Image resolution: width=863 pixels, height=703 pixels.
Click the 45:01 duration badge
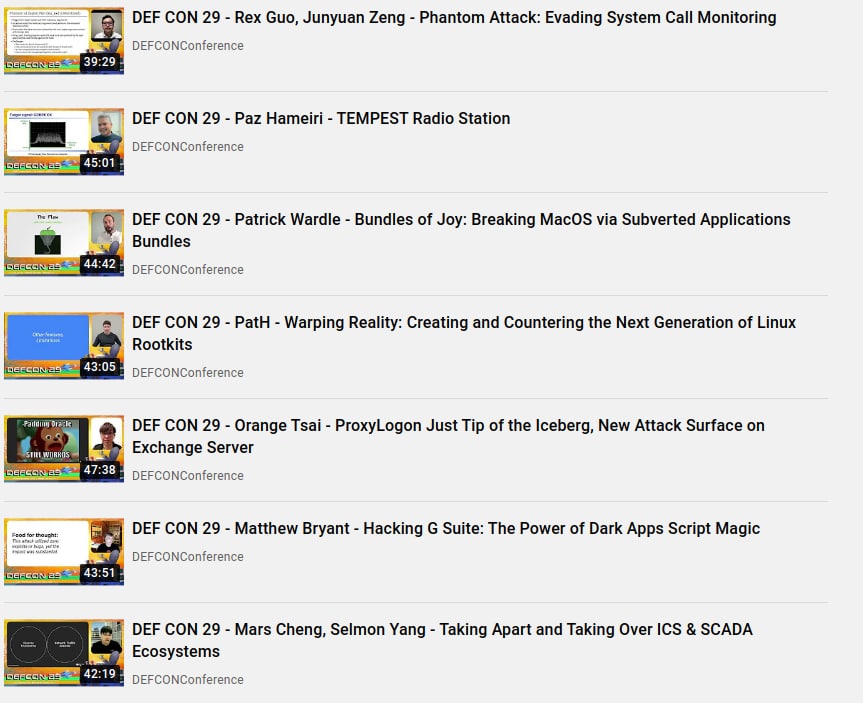[100, 163]
